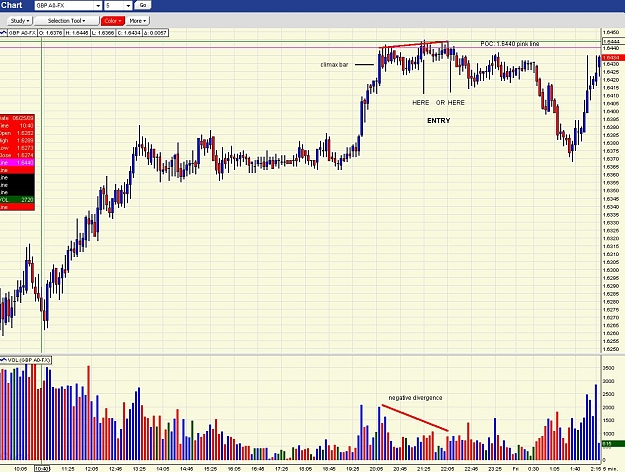
Task: Click the delta value 0.0057
Action: coord(155,33)
